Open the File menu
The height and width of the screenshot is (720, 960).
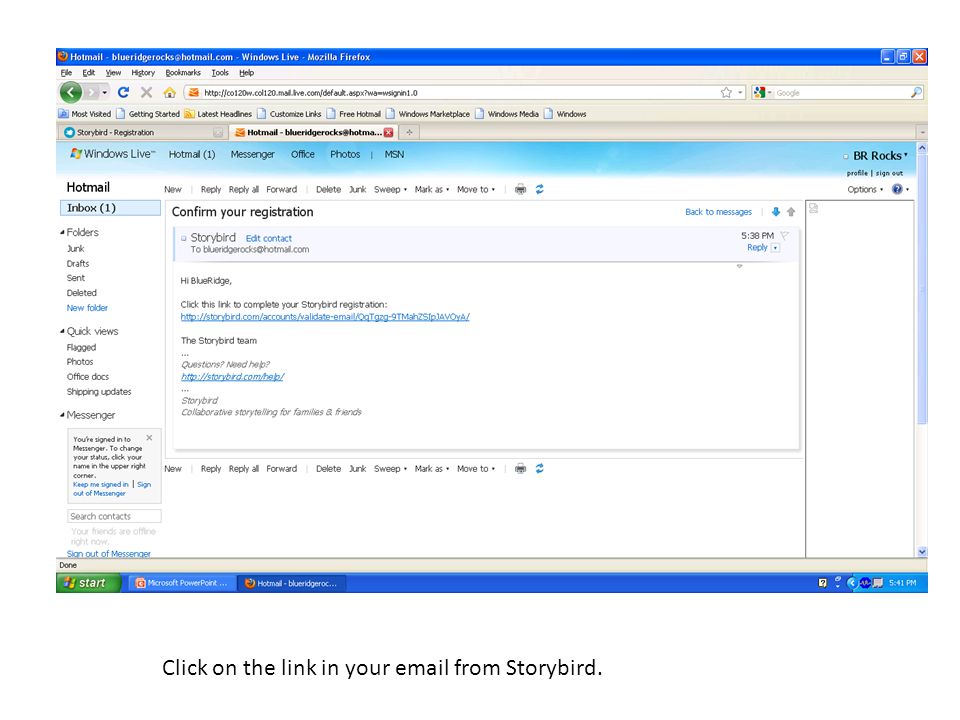point(66,72)
